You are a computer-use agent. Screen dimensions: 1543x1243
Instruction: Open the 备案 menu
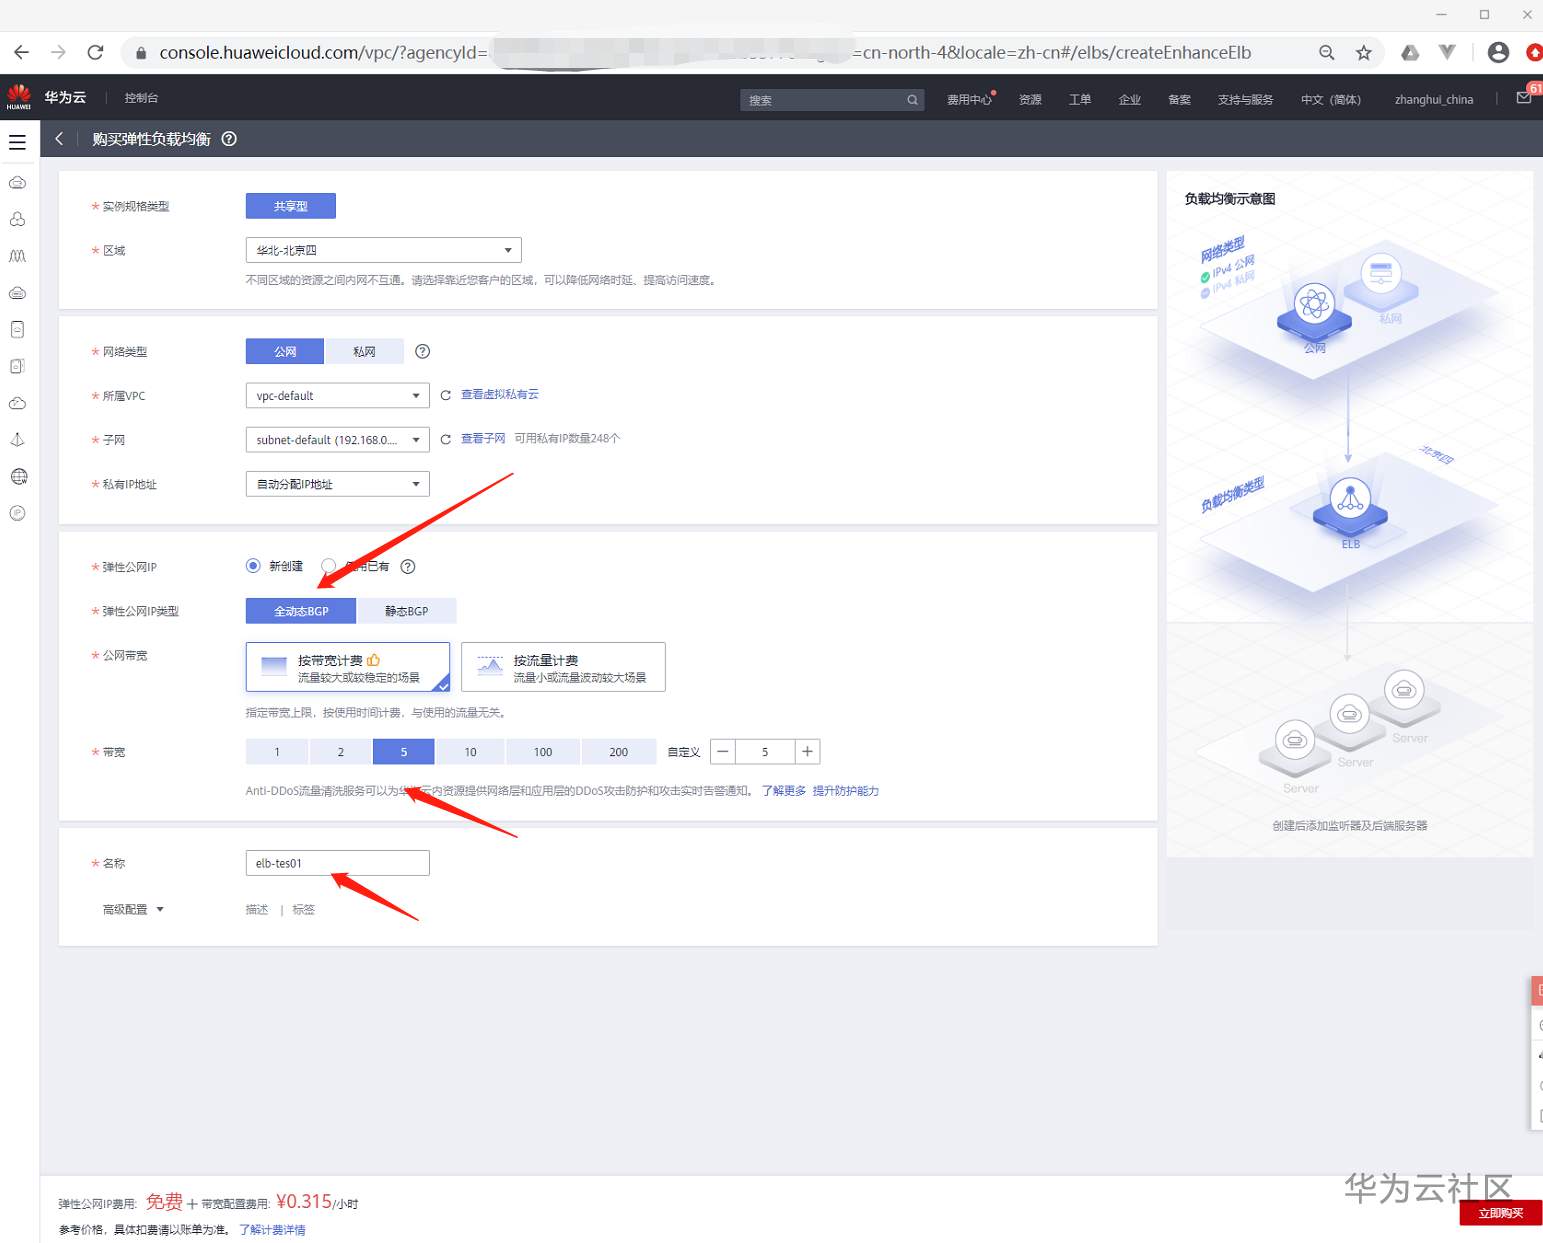(x=1180, y=99)
